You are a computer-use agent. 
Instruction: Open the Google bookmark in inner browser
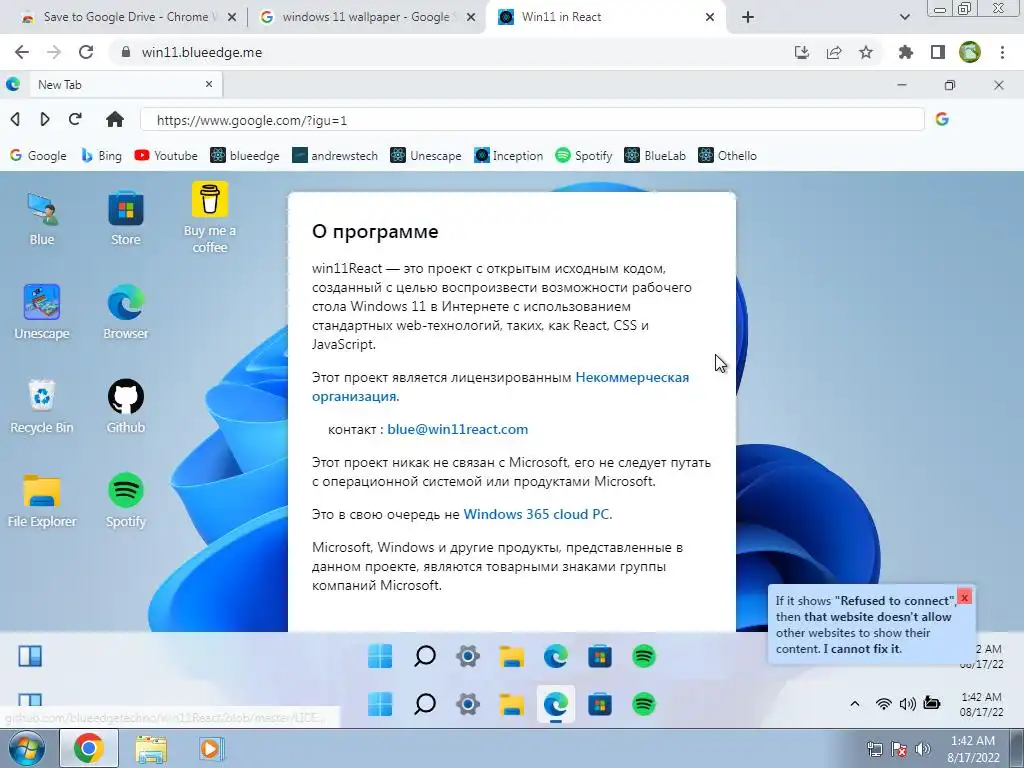click(38, 155)
